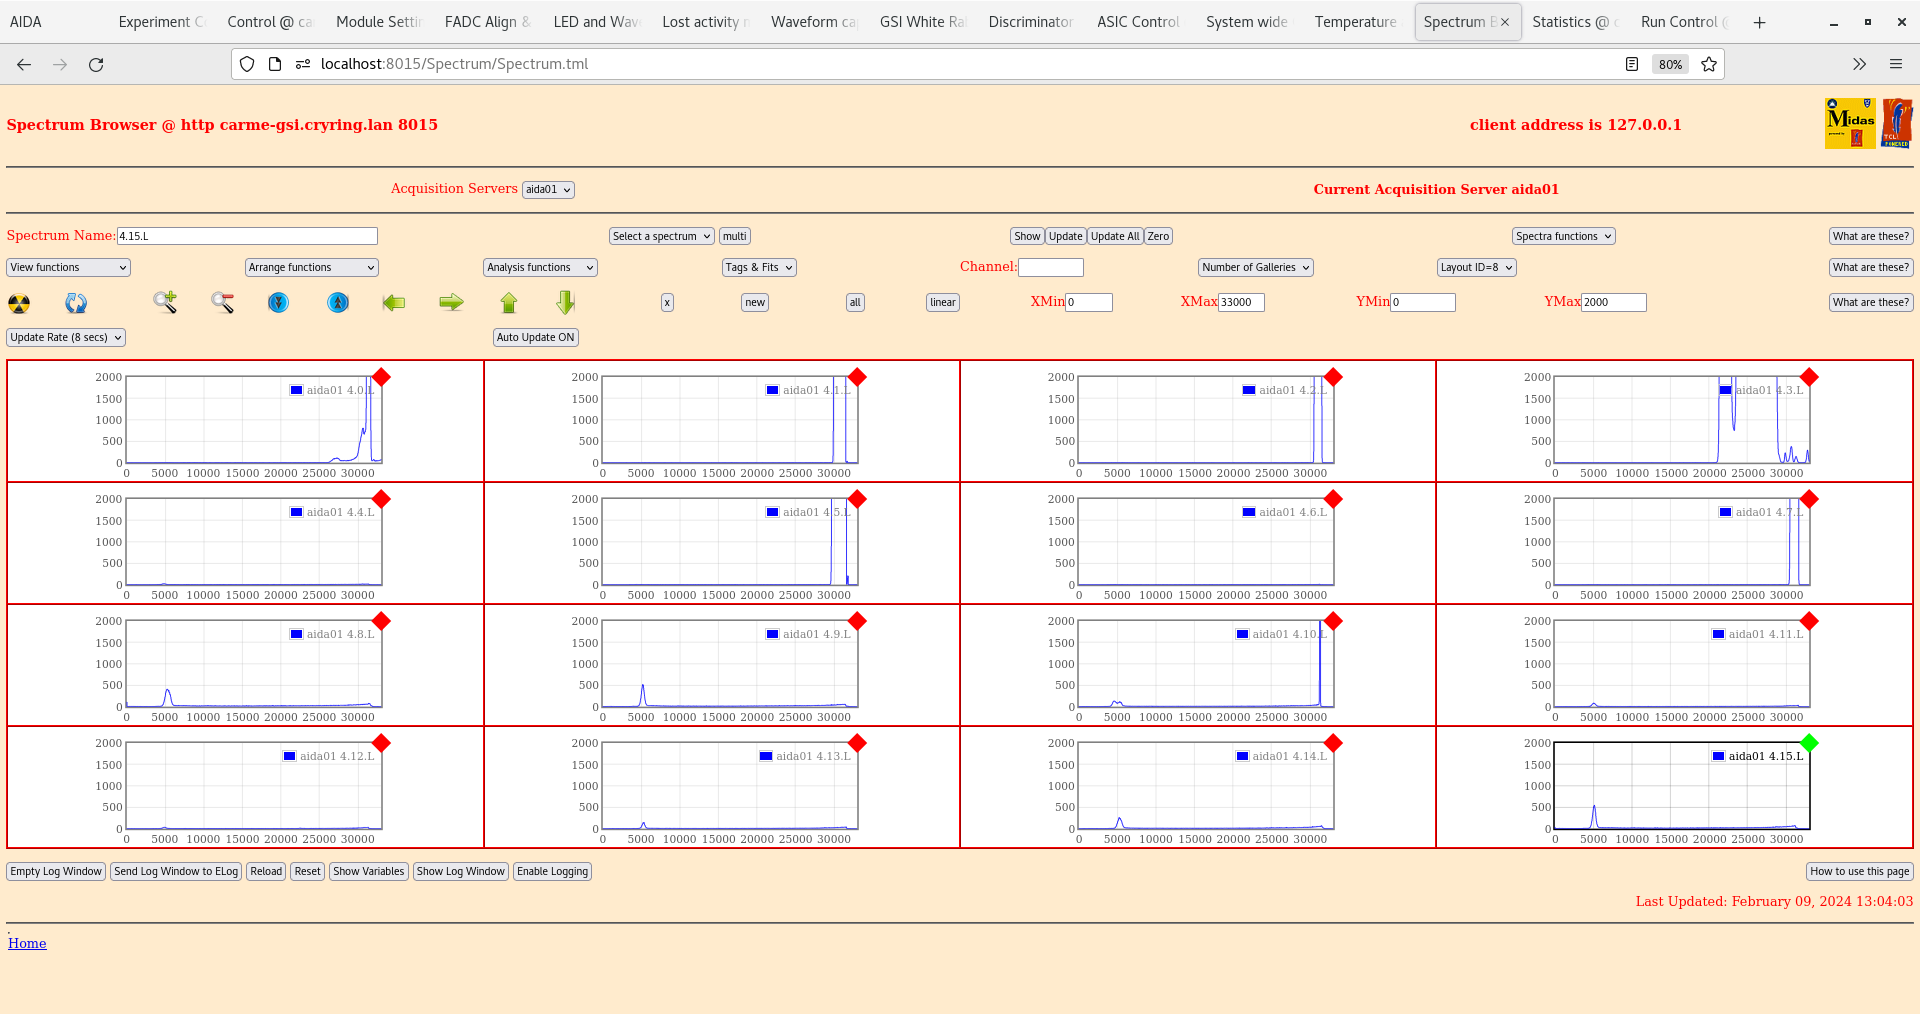Image resolution: width=1920 pixels, height=1014 pixels.
Task: Open the Acquisition Servers aida01 dropdown
Action: pyautogui.click(x=548, y=190)
